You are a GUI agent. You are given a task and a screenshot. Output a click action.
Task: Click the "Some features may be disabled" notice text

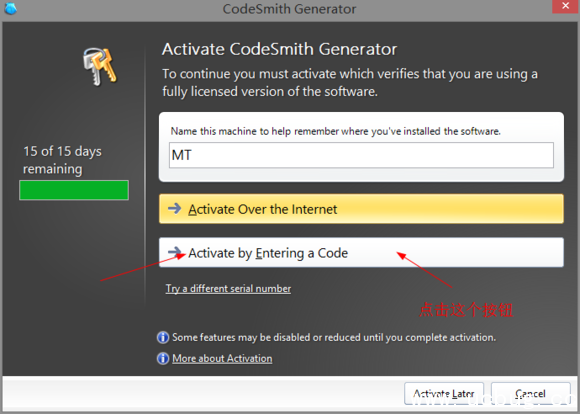point(334,337)
